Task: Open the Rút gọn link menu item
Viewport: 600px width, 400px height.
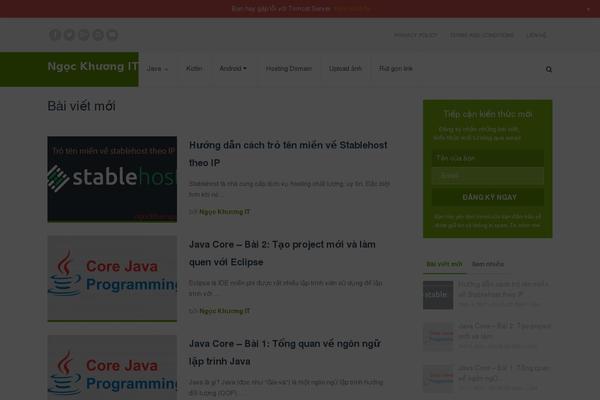Action: [396, 69]
